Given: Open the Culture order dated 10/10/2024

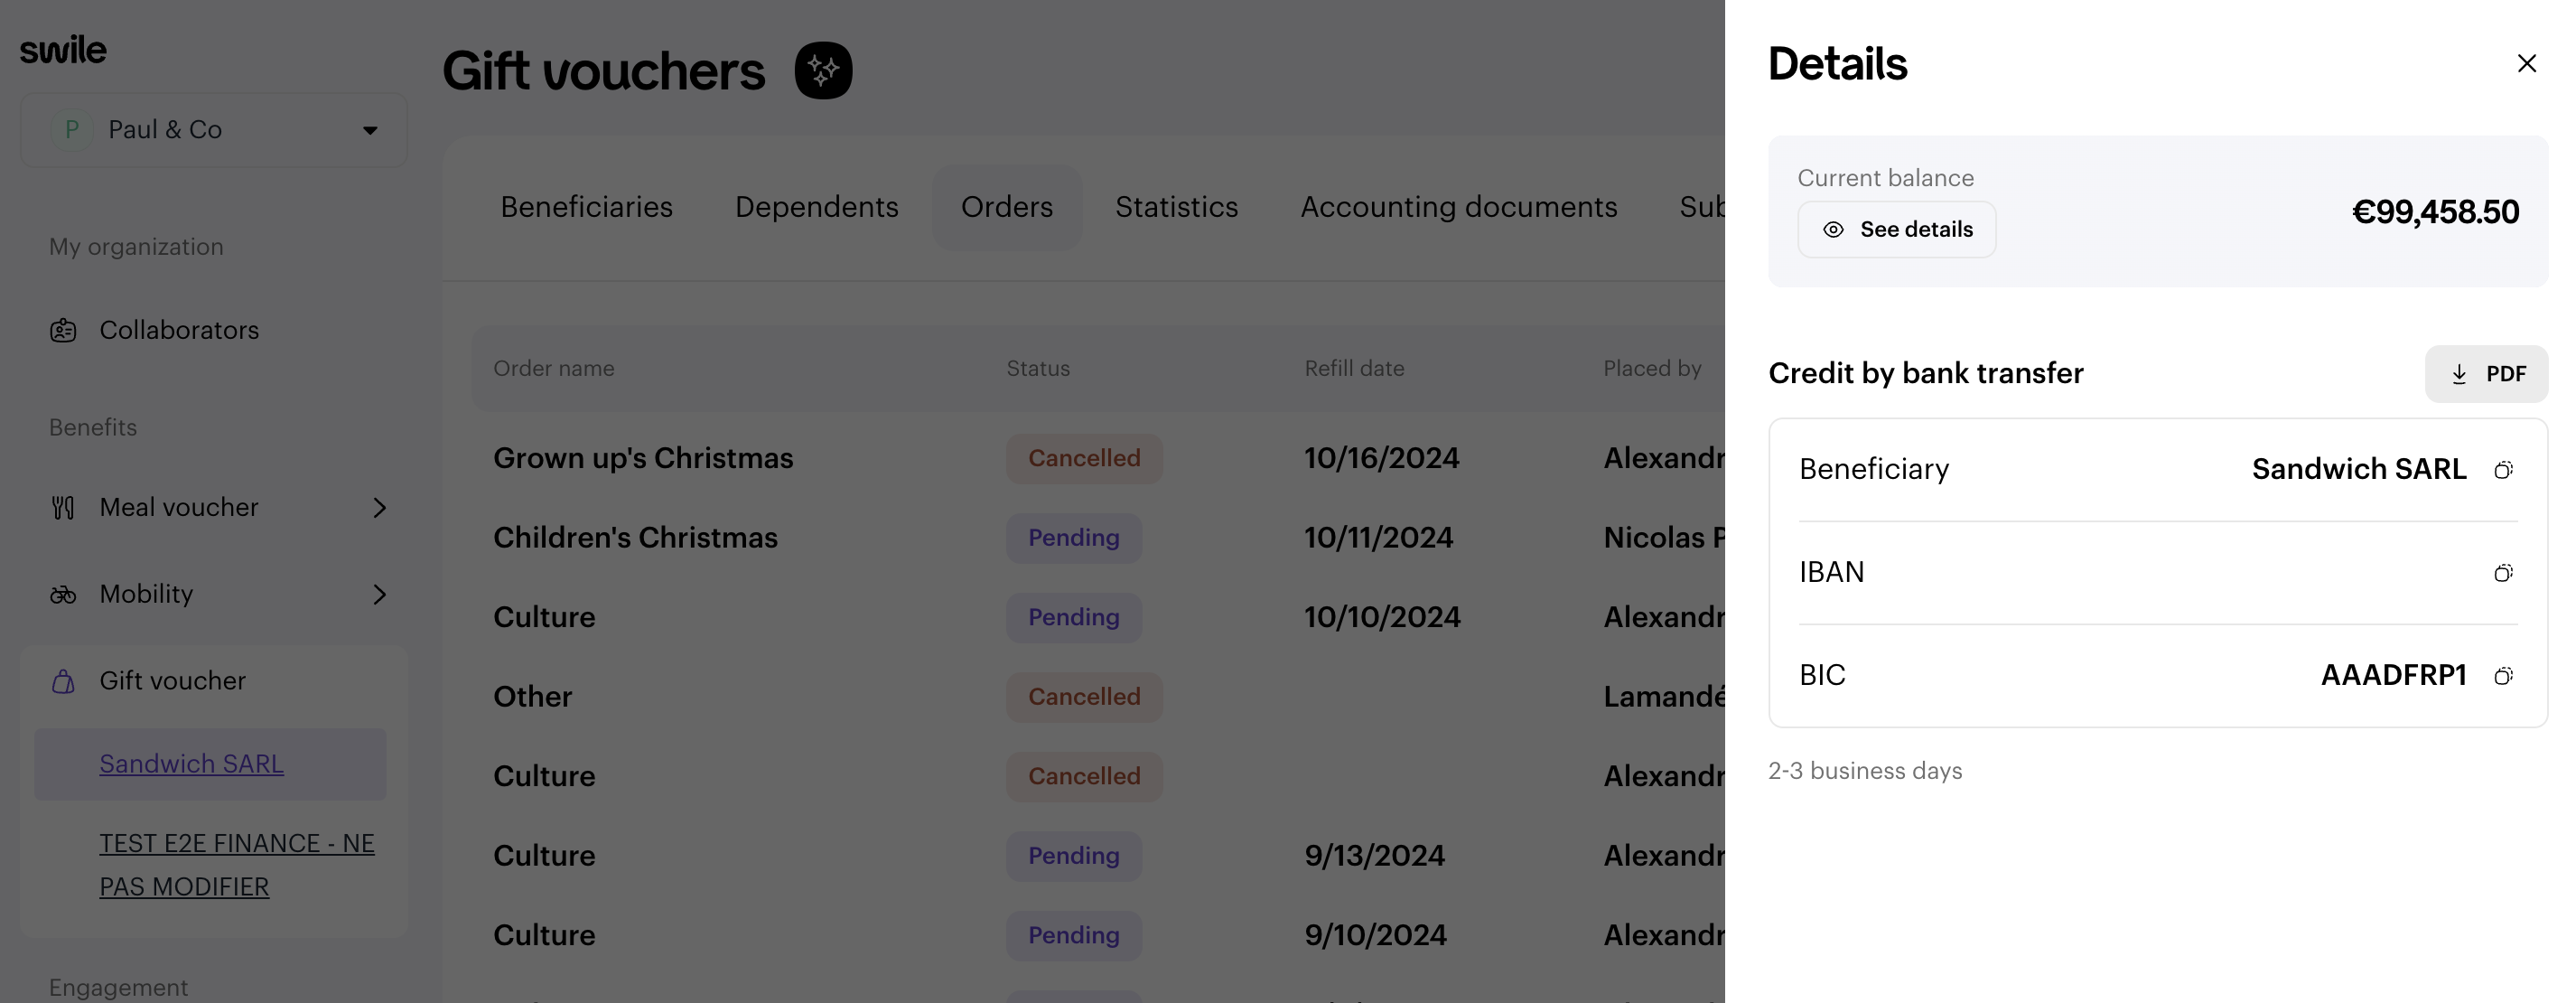Looking at the screenshot, I should [544, 617].
